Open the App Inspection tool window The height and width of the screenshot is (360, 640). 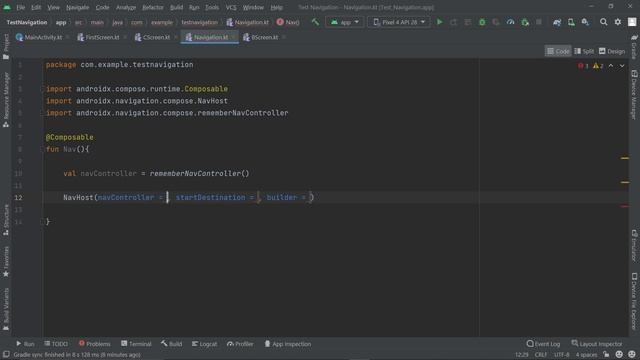287,344
